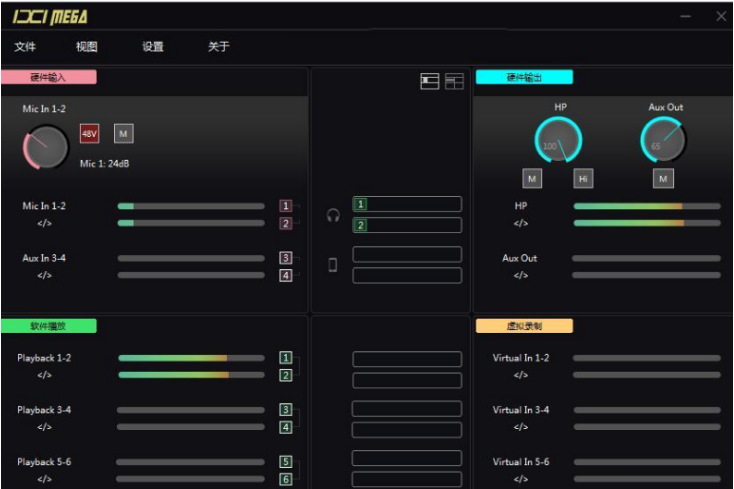Viewport: 734px width, 489px height.
Task: Toggle 48V phantom power for Mic In
Action: (89, 134)
